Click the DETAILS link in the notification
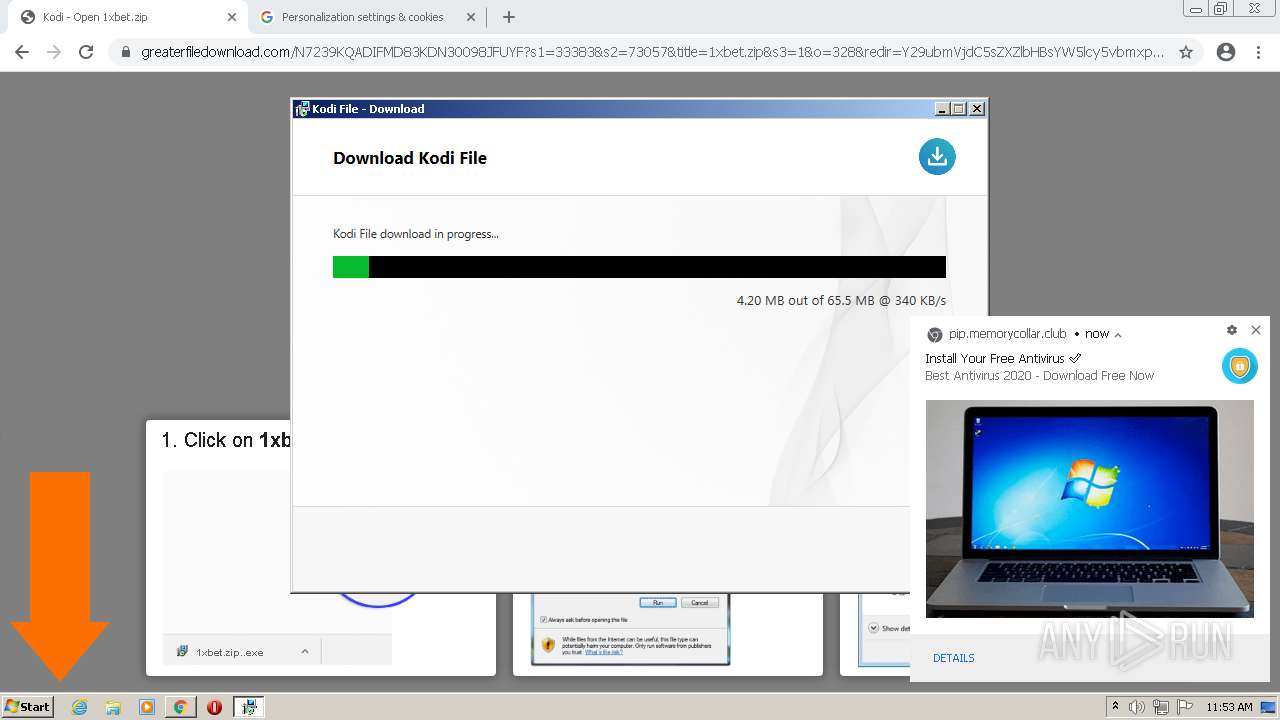Viewport: 1280px width, 720px height. click(953, 658)
